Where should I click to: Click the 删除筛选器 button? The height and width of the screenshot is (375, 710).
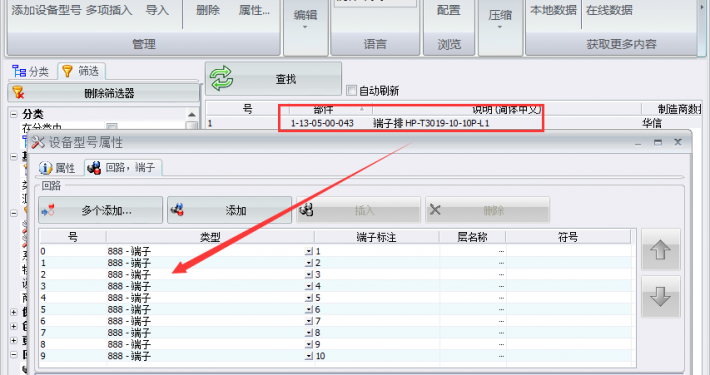(x=103, y=93)
